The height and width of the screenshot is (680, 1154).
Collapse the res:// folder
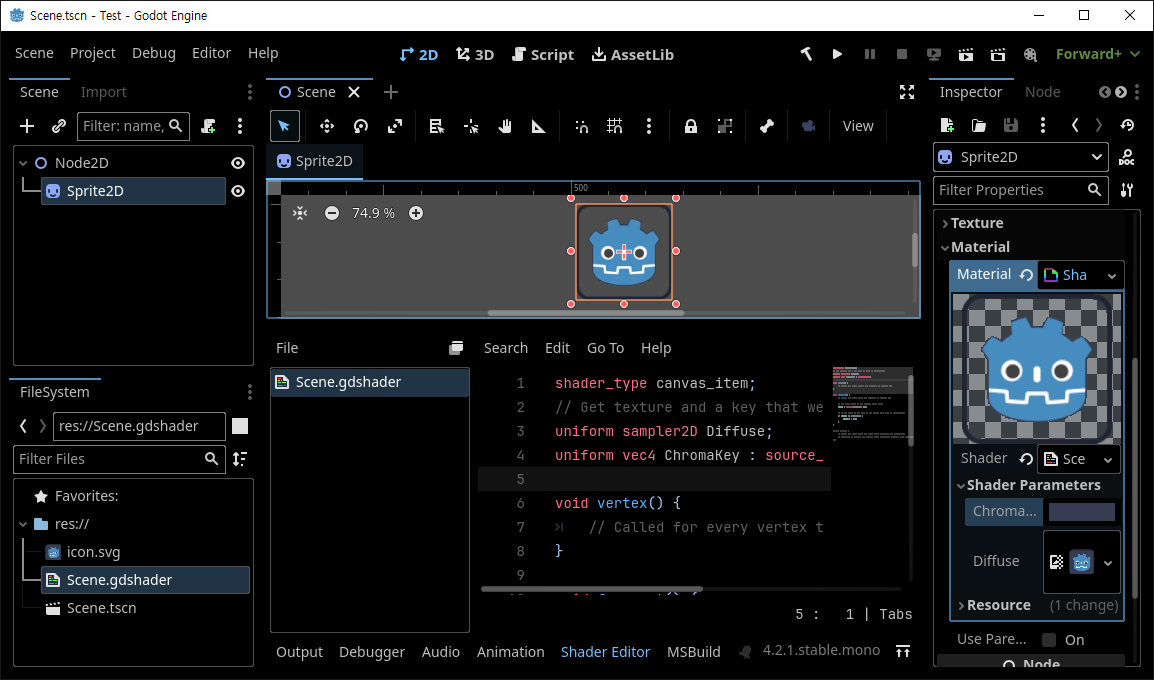pyautogui.click(x=23, y=524)
